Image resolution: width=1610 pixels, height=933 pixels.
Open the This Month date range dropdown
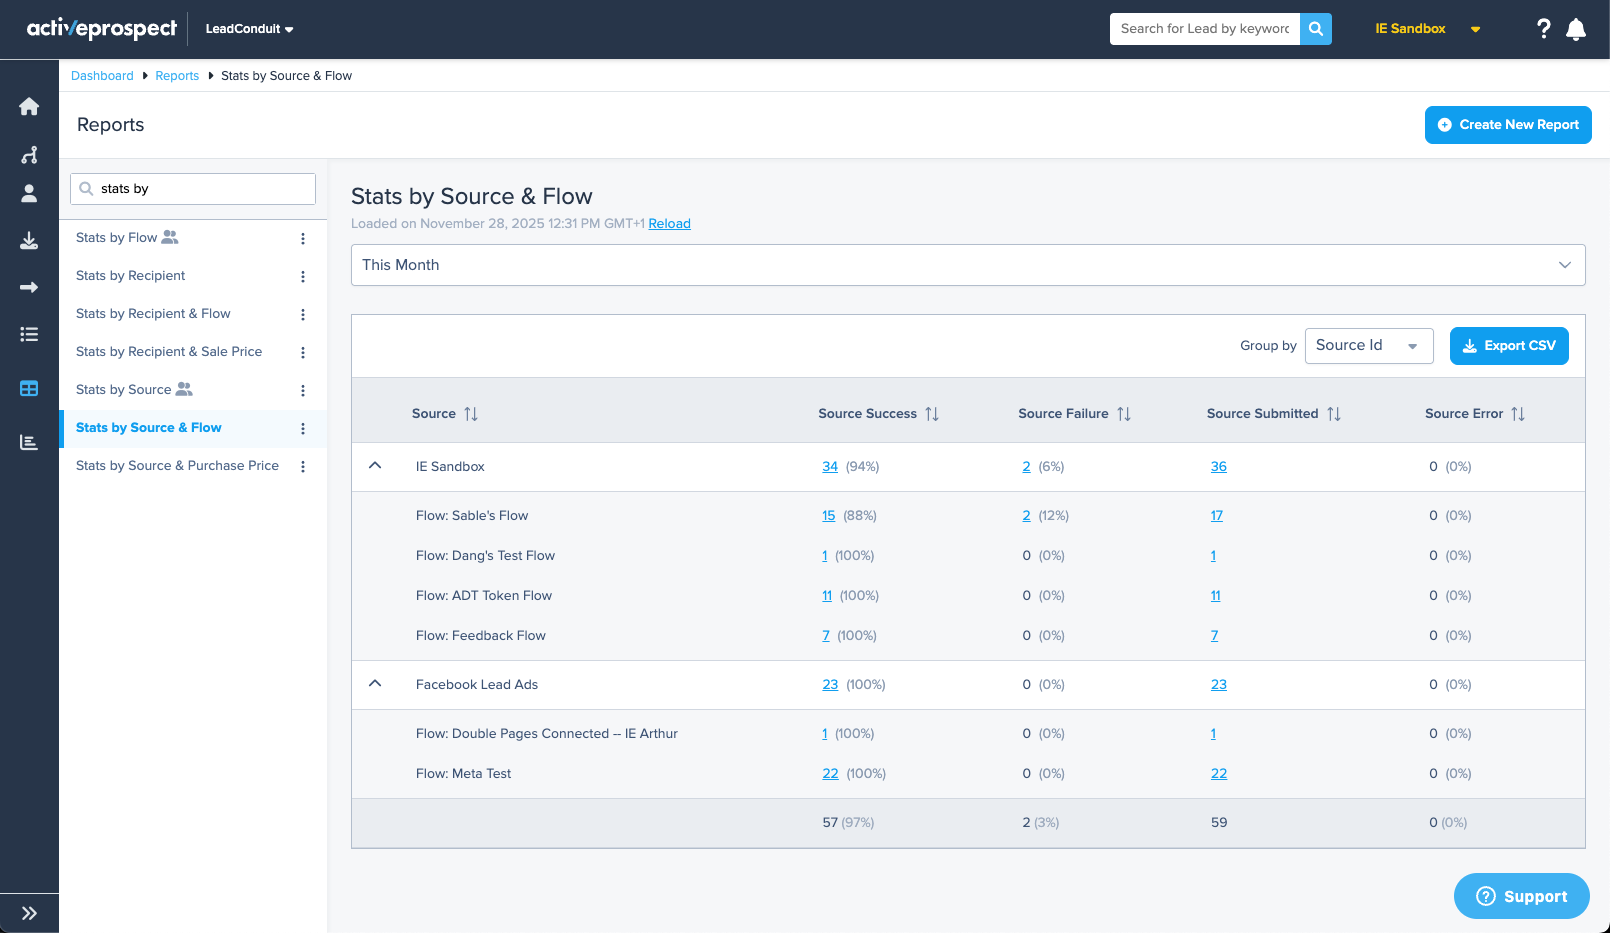[x=968, y=265]
